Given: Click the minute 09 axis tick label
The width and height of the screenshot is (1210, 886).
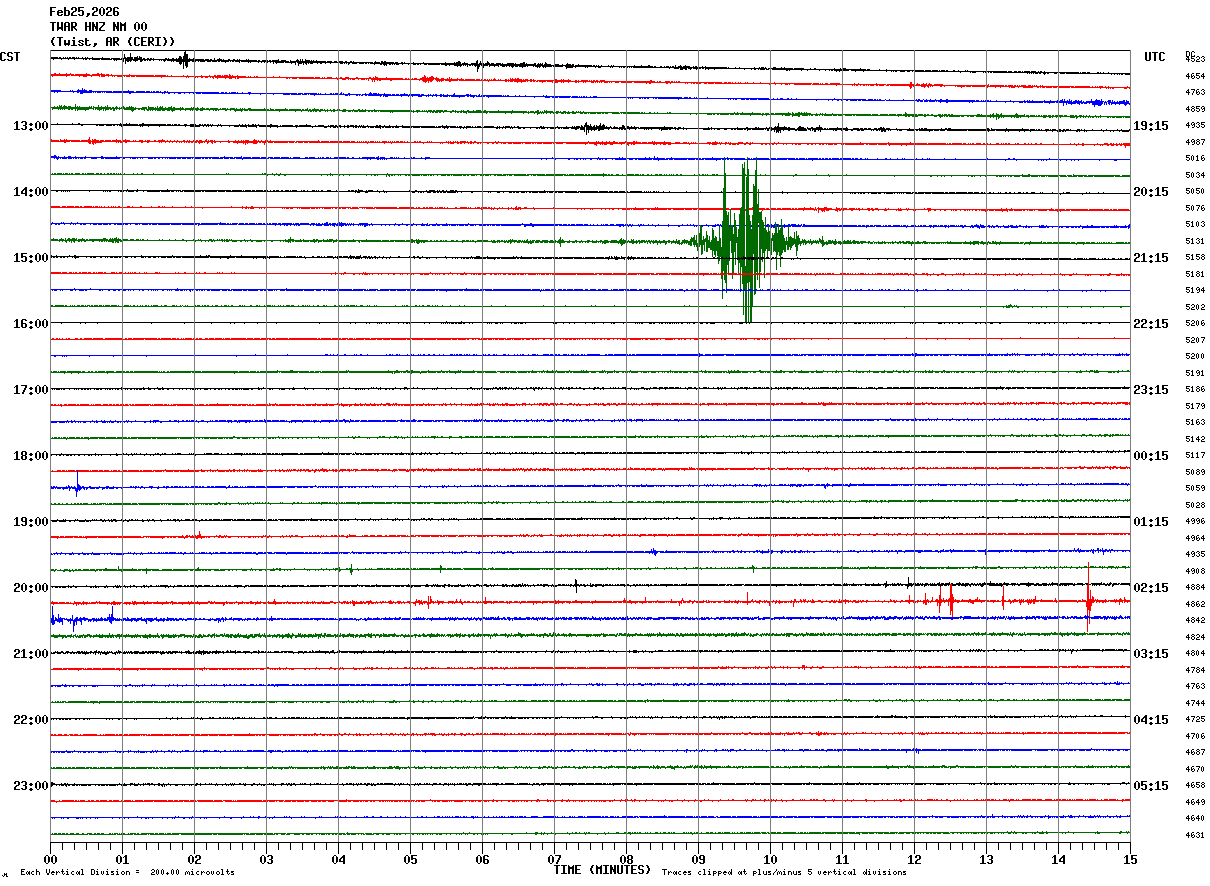Looking at the screenshot, I should (x=698, y=859).
